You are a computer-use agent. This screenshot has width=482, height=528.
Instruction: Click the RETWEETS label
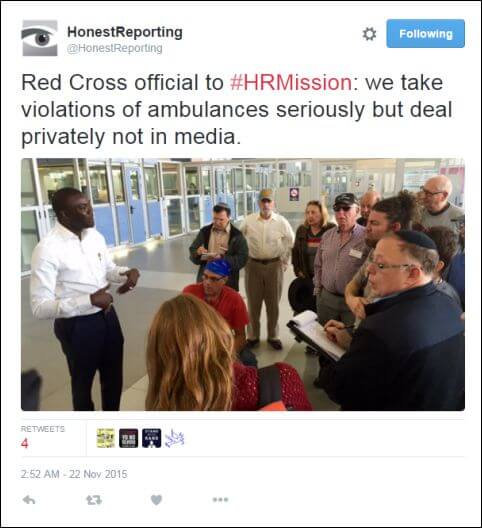coord(43,429)
